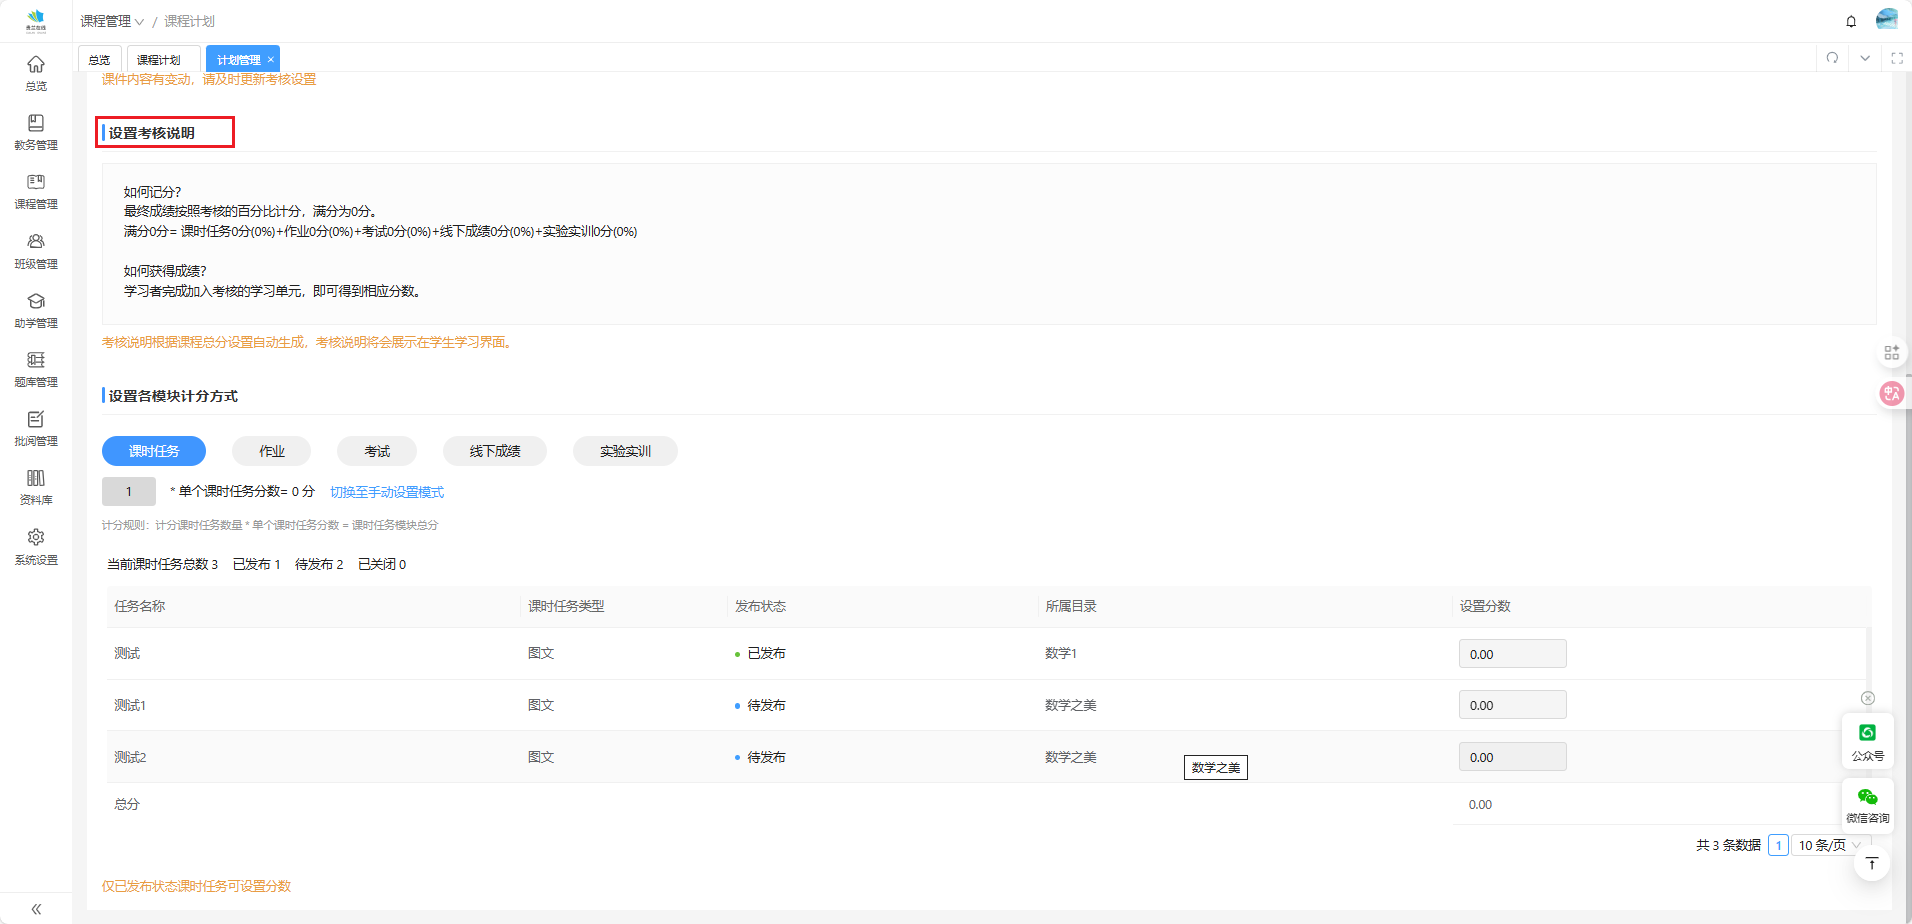Close the 计划管理 tab
The height and width of the screenshot is (924, 1912).
click(270, 60)
